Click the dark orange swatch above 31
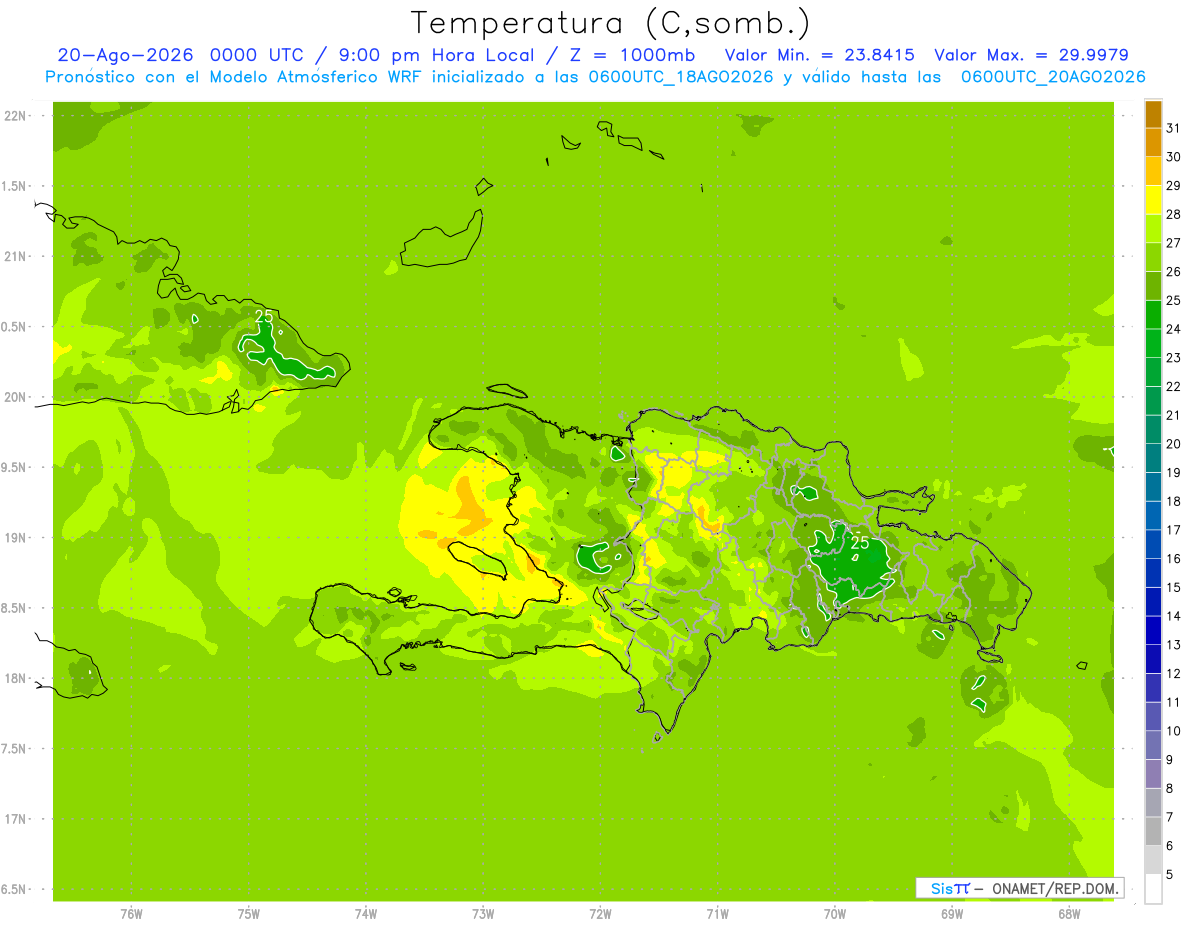Image resolution: width=1200 pixels, height=927 pixels. [1153, 114]
